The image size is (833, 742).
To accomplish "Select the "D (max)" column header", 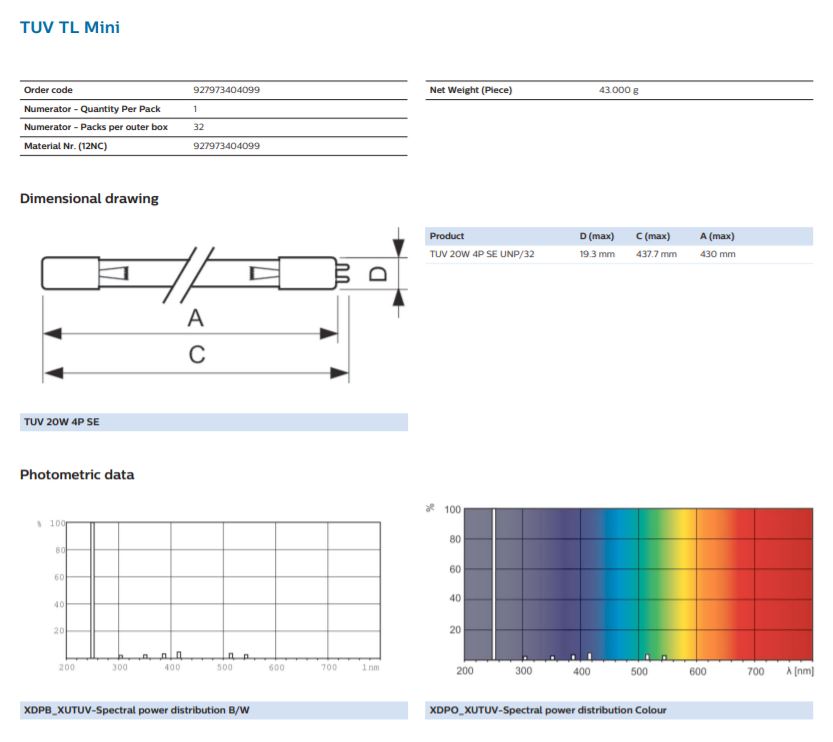I will click(x=597, y=236).
